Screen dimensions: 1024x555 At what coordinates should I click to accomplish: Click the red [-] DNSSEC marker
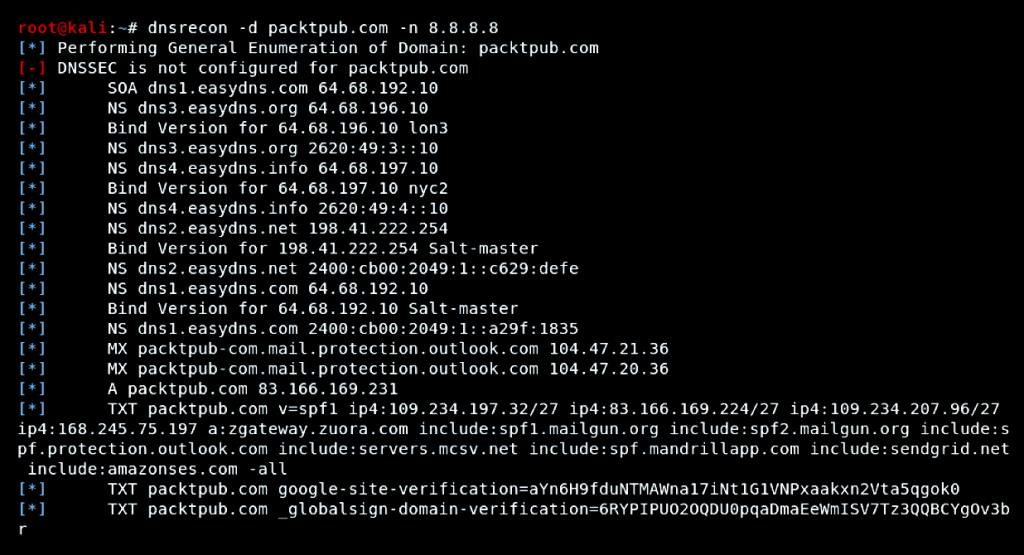click(31, 68)
